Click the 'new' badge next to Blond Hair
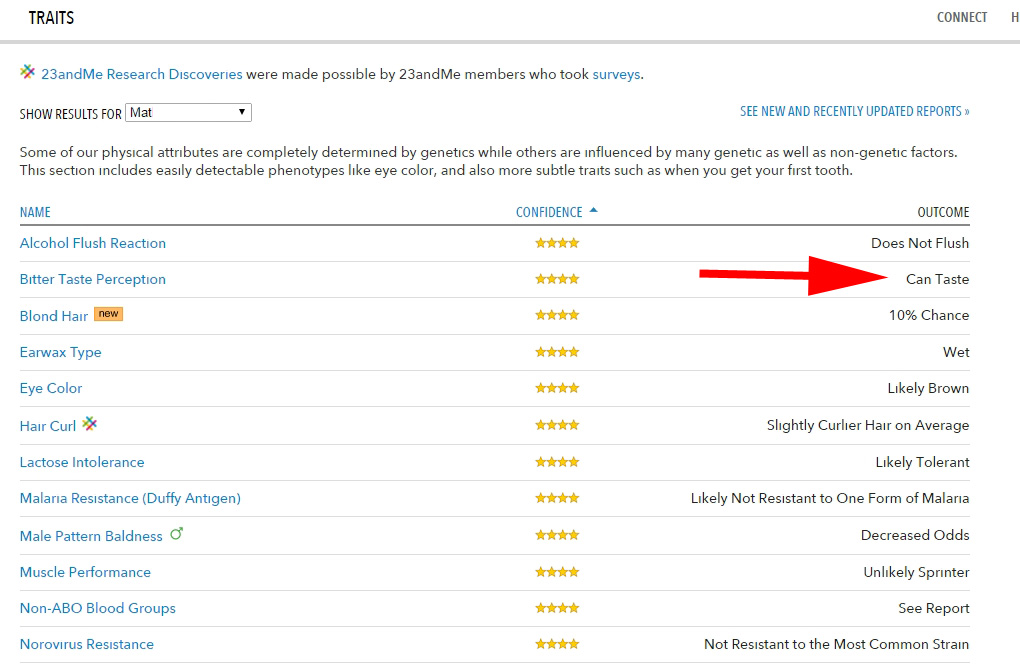This screenshot has height=665, width=1020. [109, 314]
